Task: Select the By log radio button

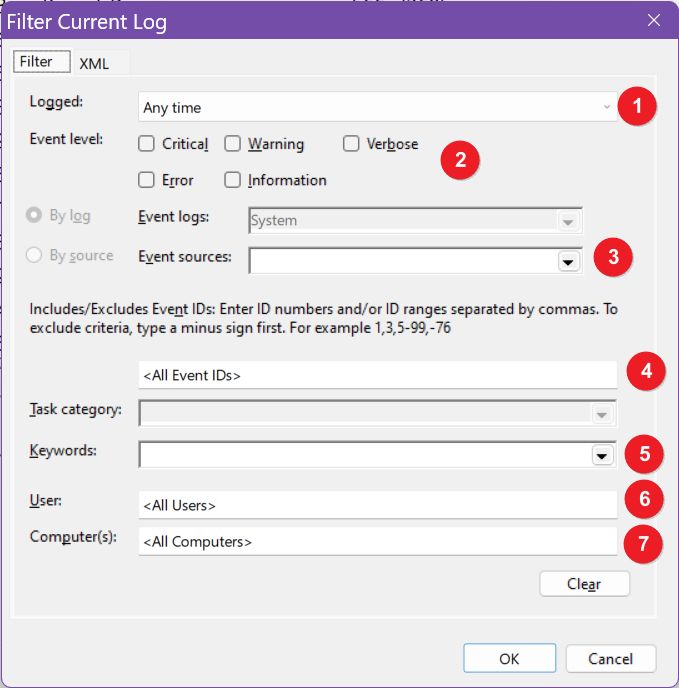Action: click(34, 215)
